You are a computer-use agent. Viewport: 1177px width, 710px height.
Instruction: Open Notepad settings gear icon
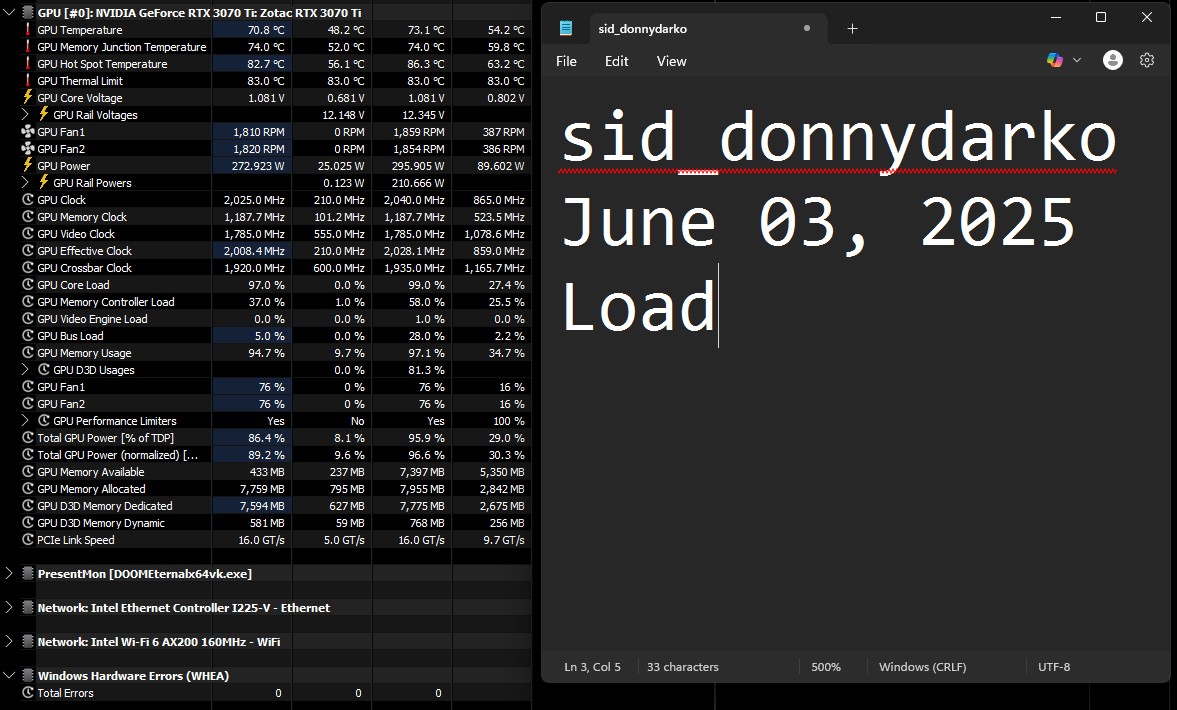tap(1146, 61)
